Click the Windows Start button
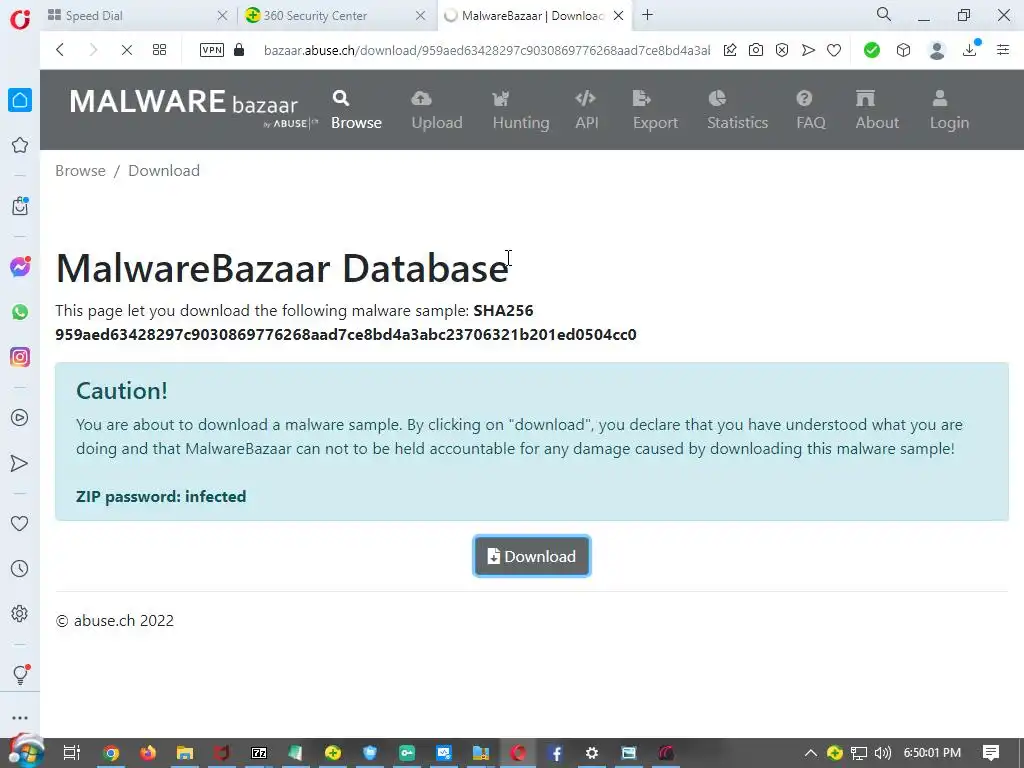1024x768 pixels. point(26,752)
